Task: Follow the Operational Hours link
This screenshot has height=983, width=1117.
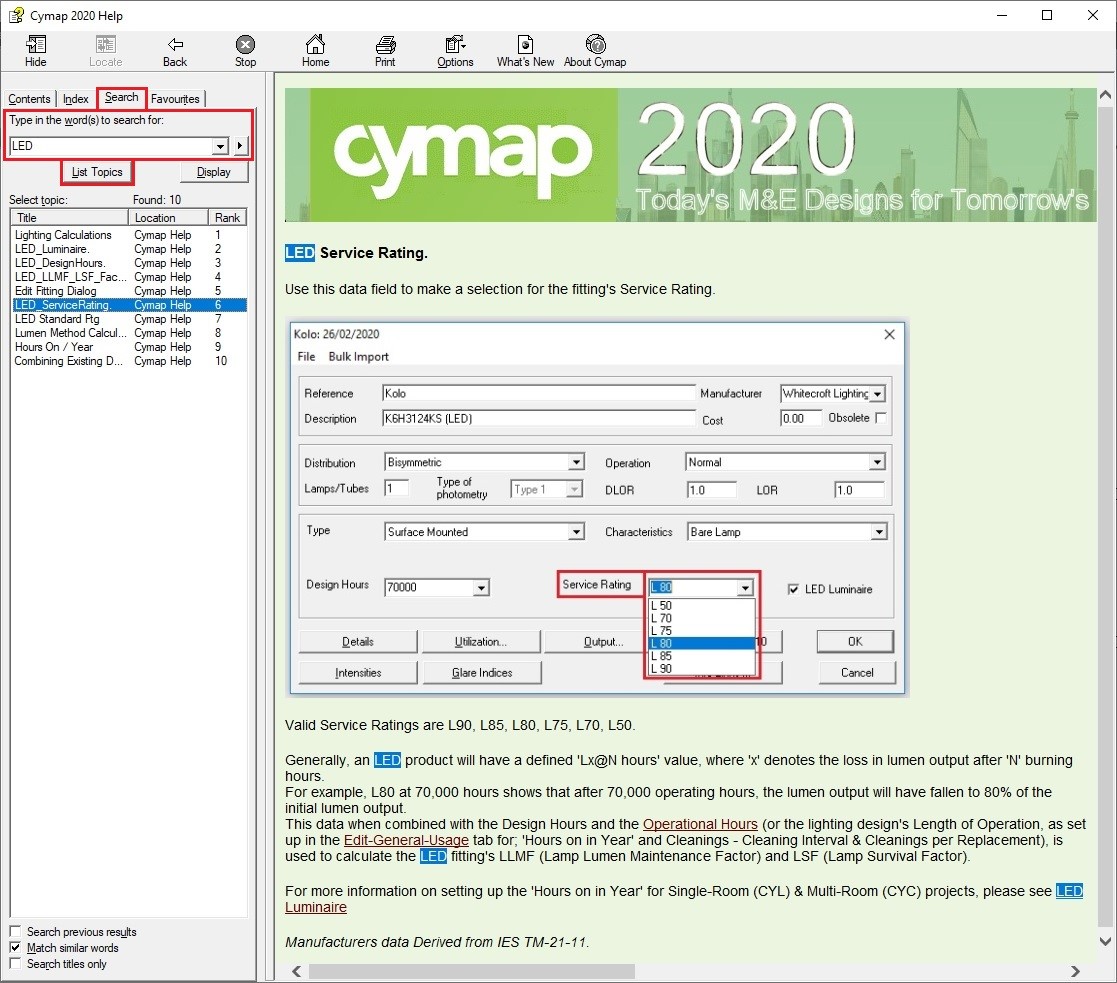Action: pyautogui.click(x=700, y=824)
